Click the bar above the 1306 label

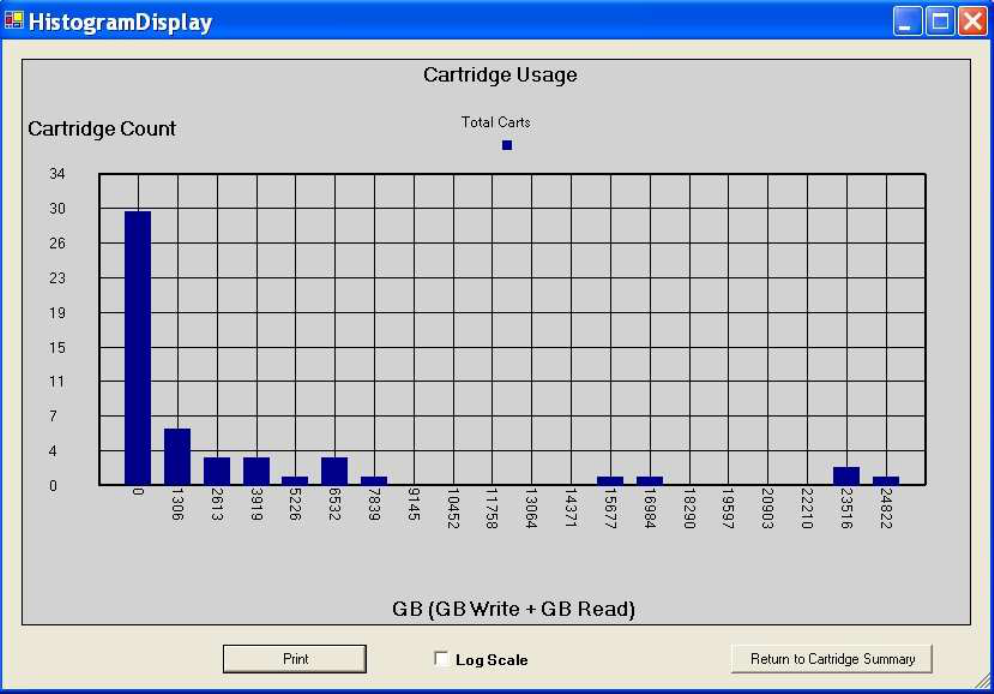coord(178,456)
